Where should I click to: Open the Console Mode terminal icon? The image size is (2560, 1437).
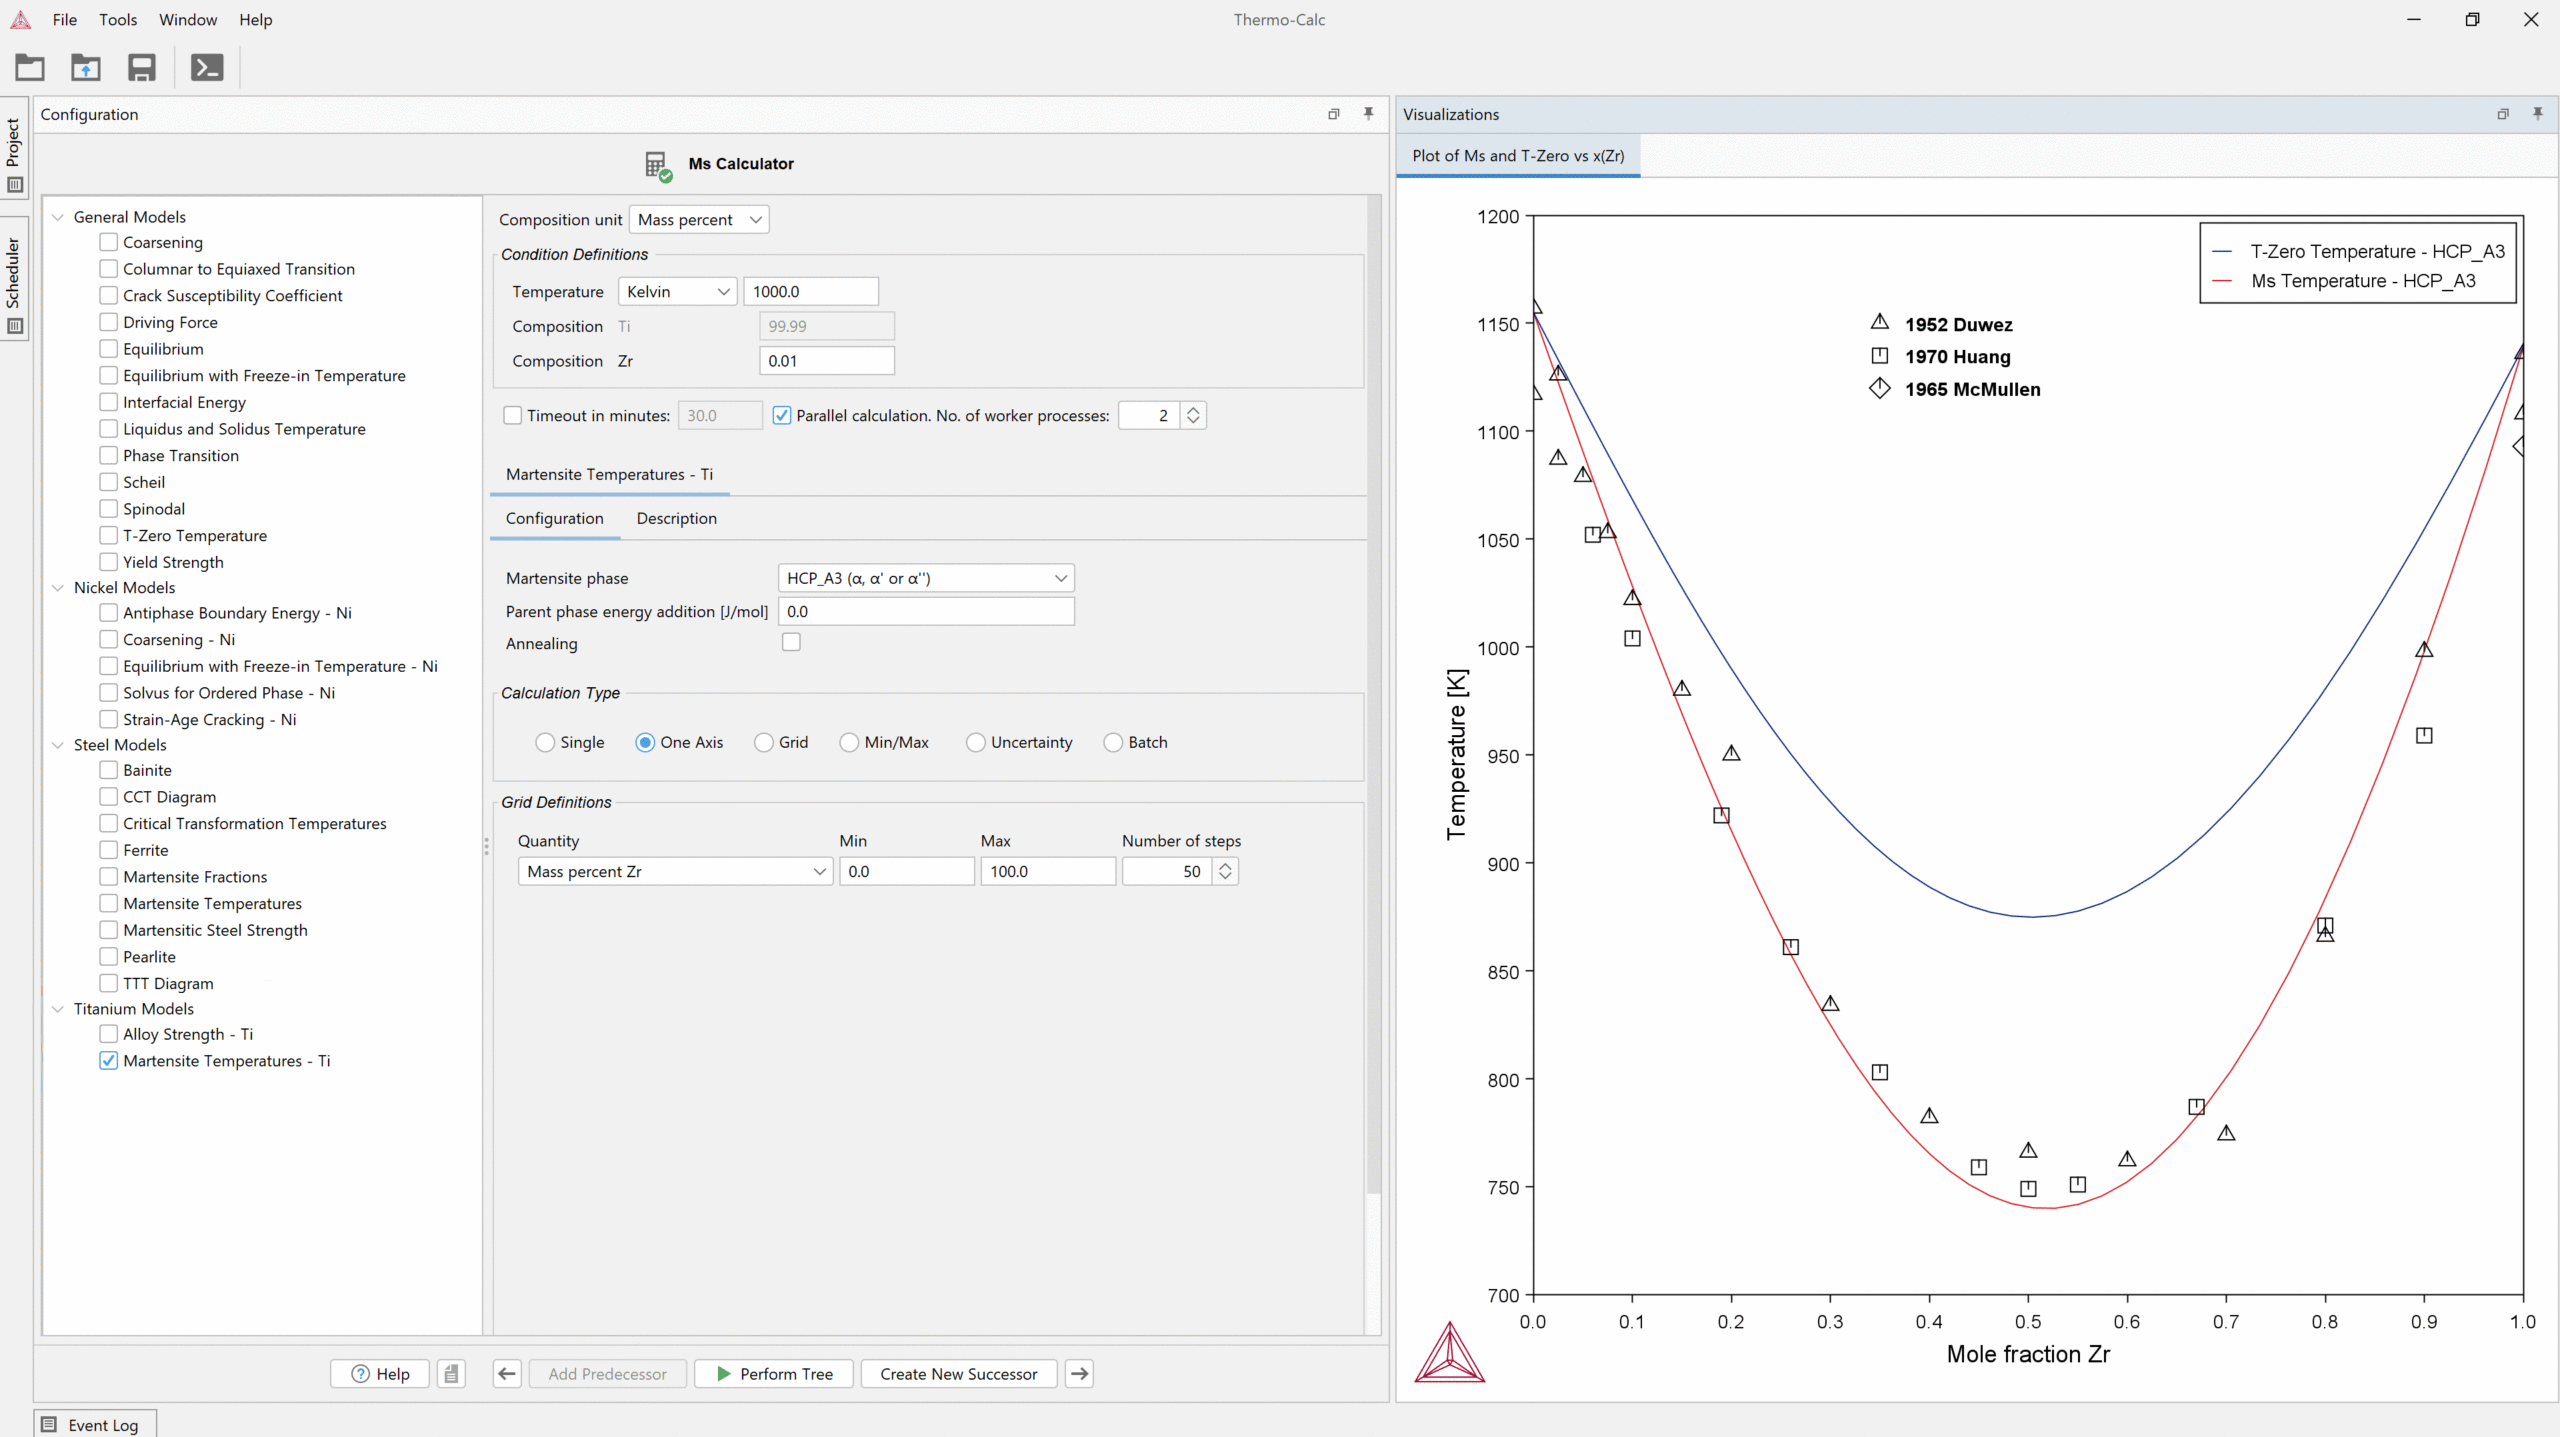(x=207, y=67)
